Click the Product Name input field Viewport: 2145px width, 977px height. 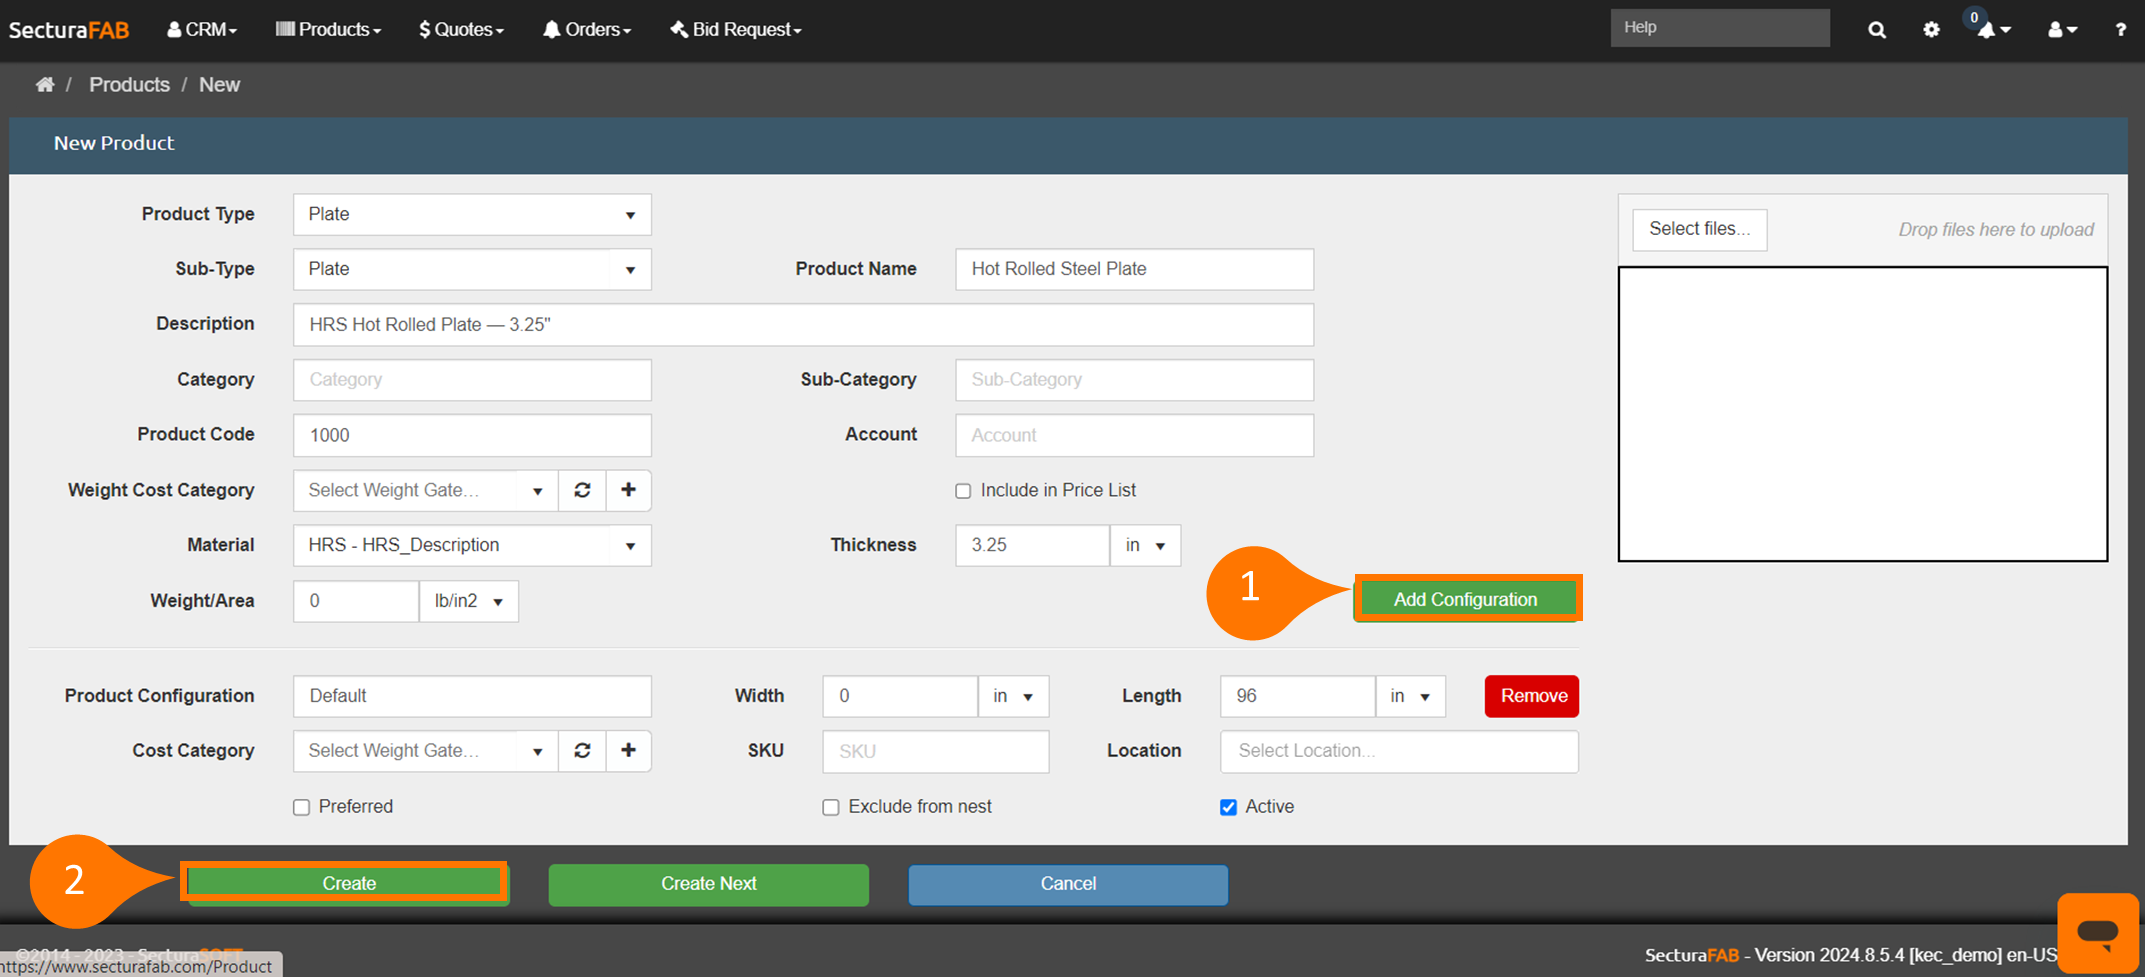(x=1134, y=269)
